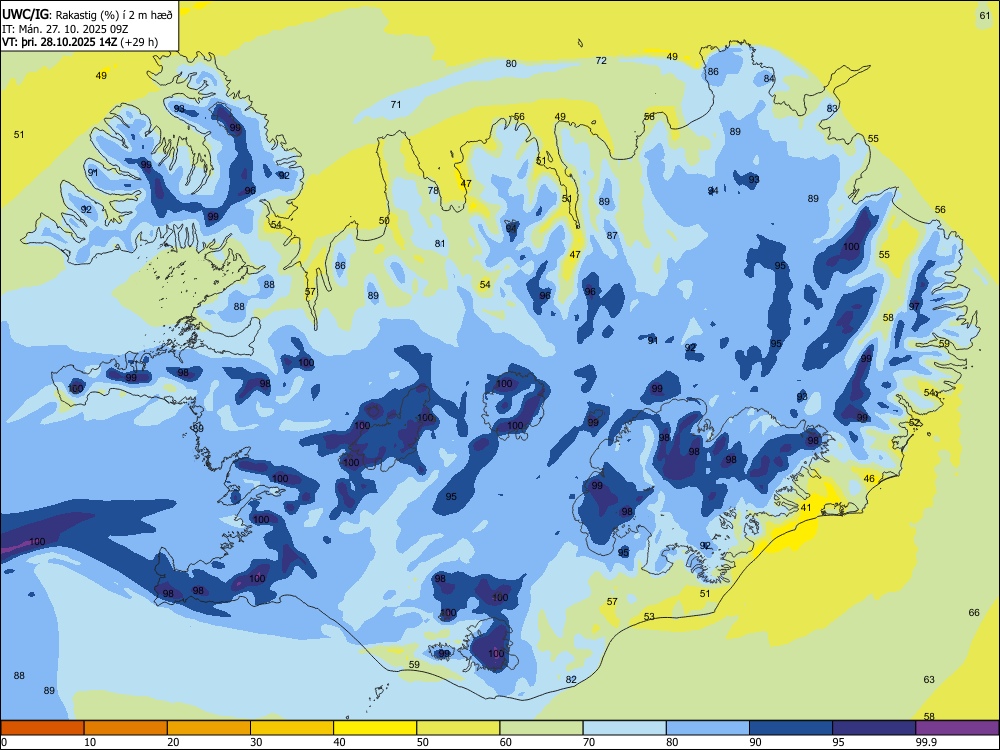
Task: Click the very light blue 70–80 legend swatch
Action: pyautogui.click(x=624, y=728)
